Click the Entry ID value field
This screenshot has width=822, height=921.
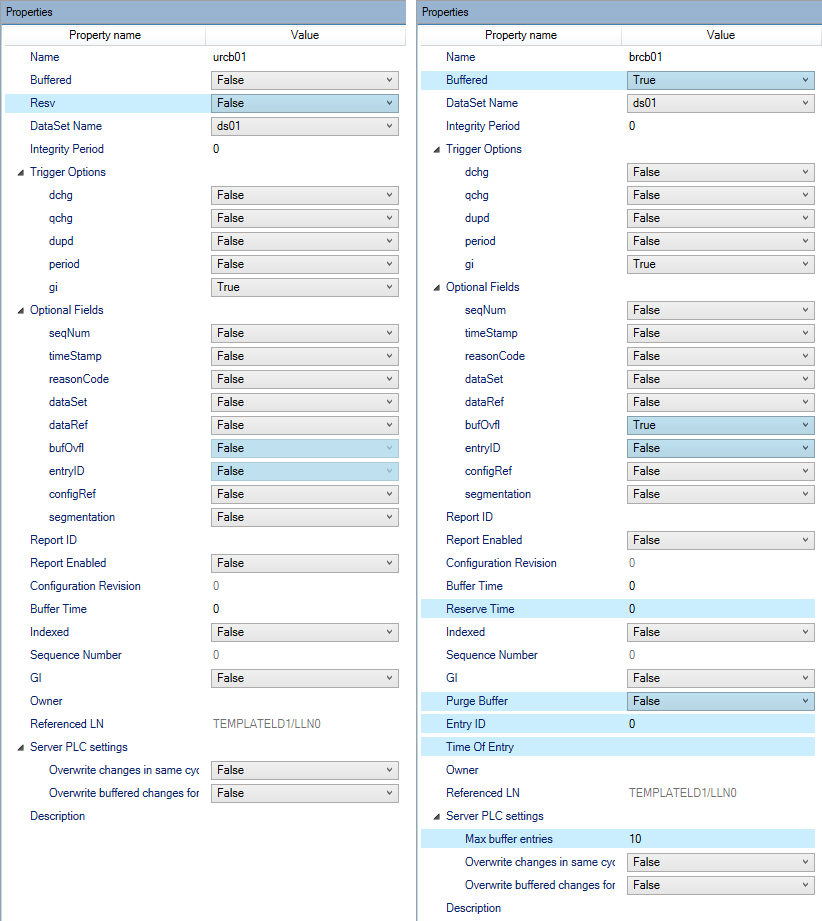pos(720,724)
